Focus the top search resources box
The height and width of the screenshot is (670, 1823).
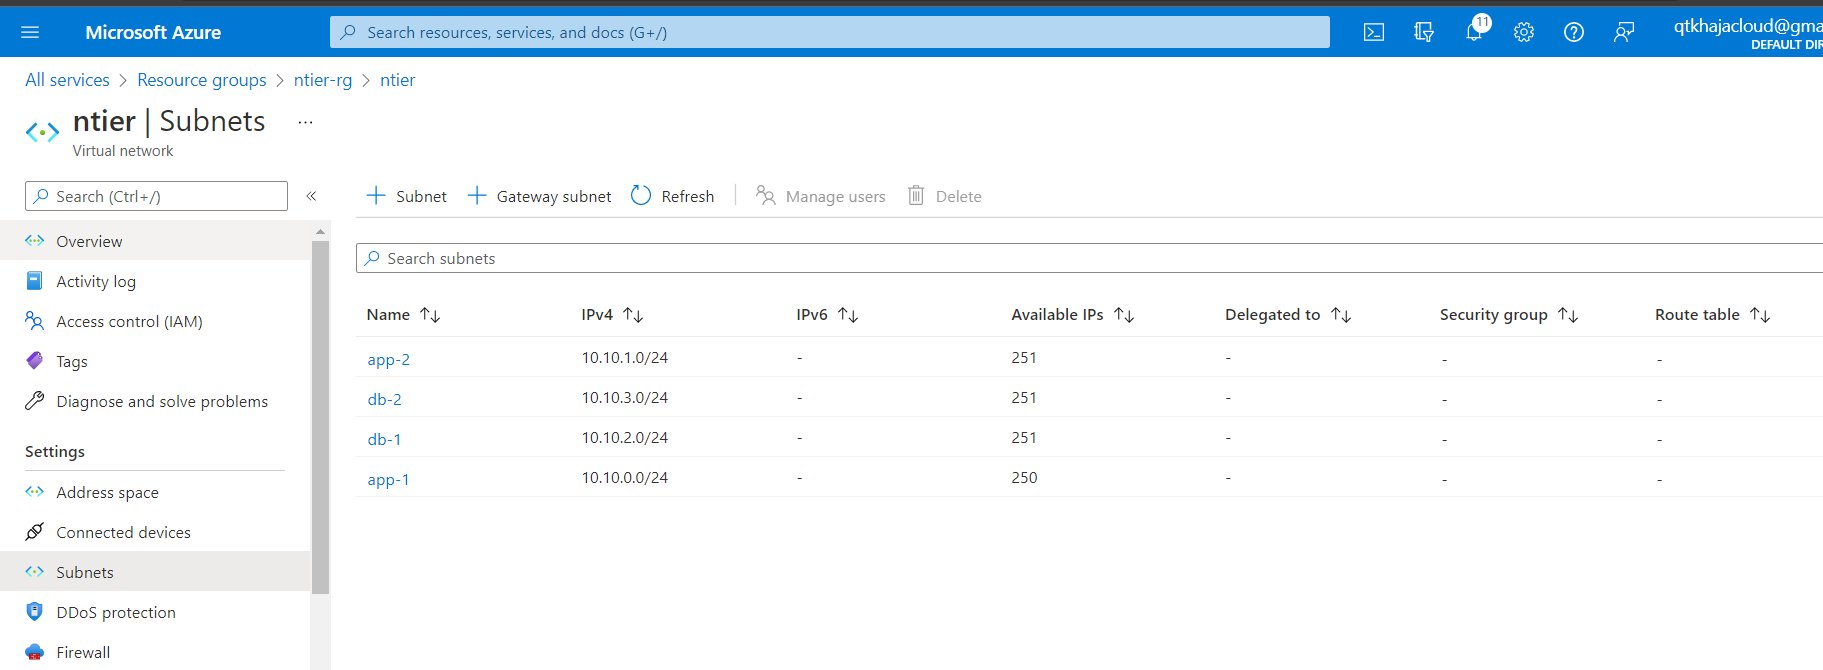point(830,32)
